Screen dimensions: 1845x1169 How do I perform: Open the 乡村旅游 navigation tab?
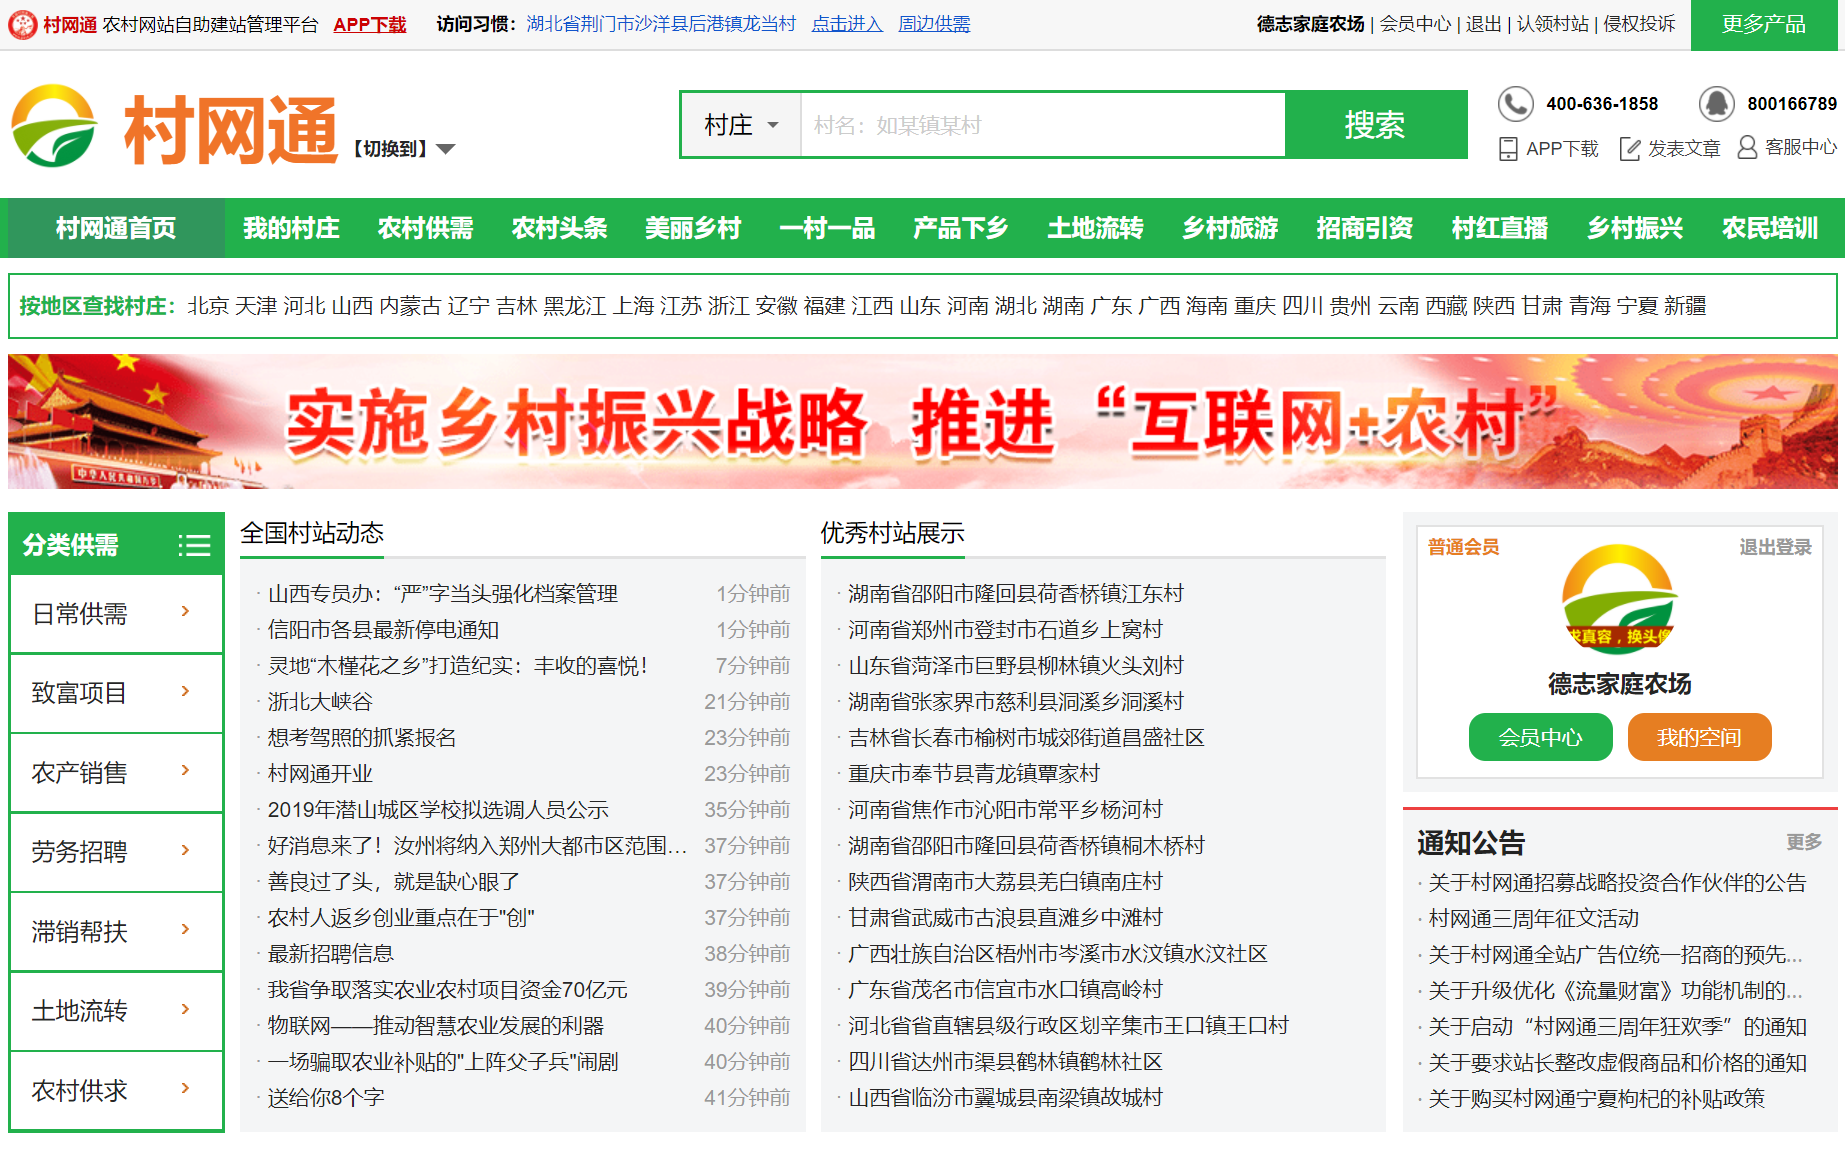[1230, 228]
